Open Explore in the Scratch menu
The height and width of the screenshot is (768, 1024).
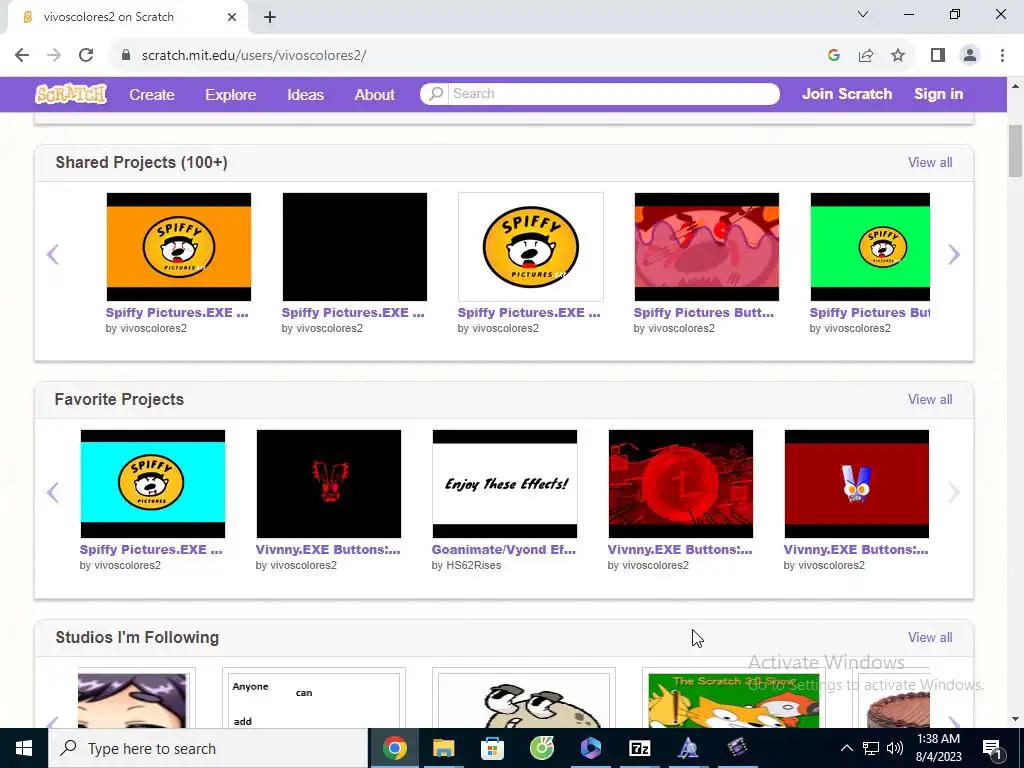click(231, 95)
